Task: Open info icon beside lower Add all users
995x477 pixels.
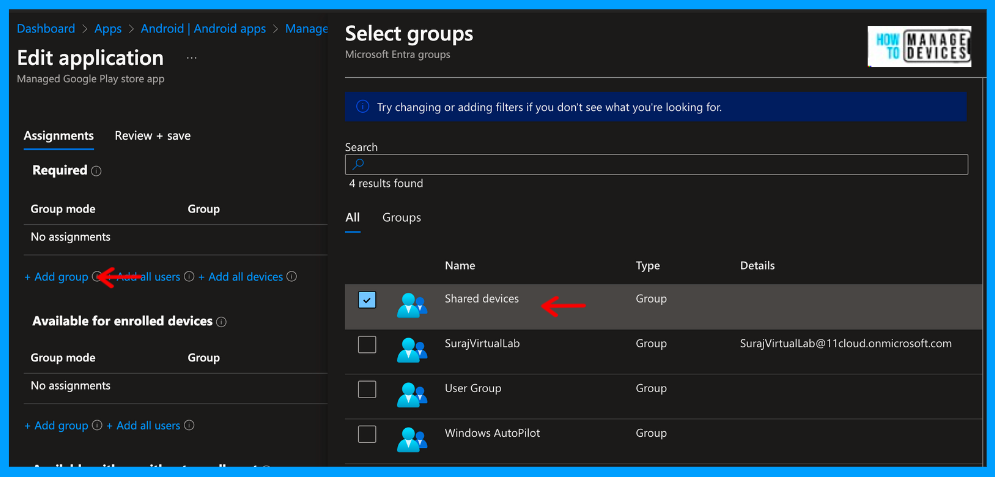Action: point(189,426)
